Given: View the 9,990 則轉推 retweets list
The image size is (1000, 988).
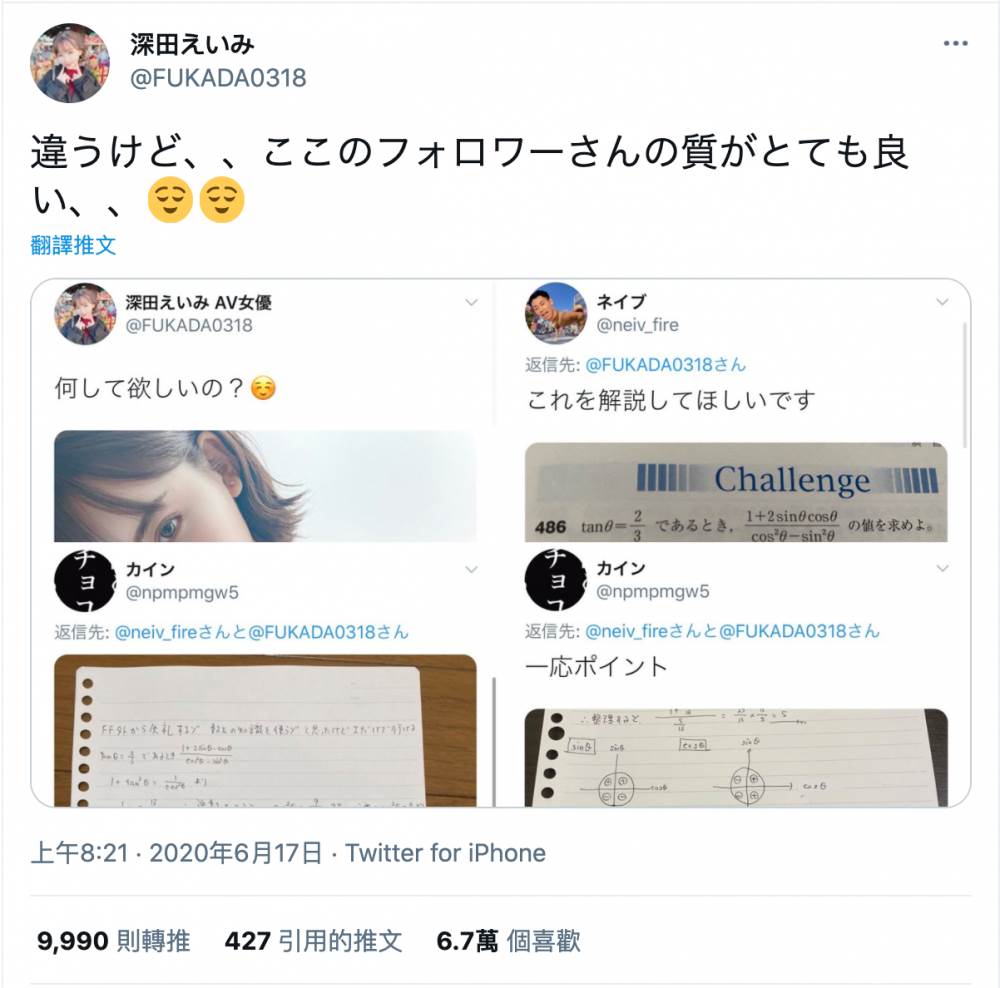Looking at the screenshot, I should tap(114, 941).
